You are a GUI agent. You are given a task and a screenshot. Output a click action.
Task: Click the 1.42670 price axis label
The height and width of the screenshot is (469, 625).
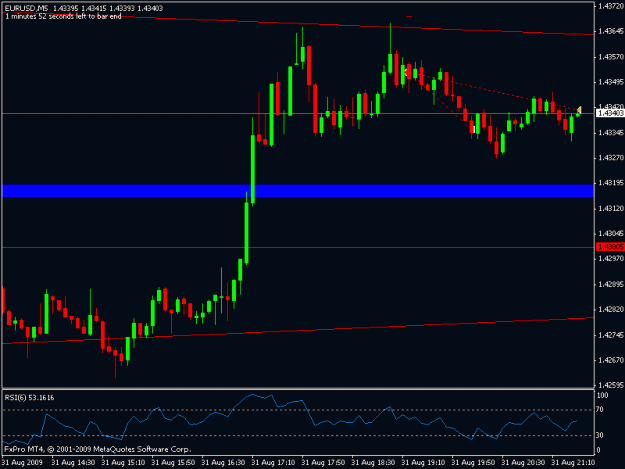pyautogui.click(x=611, y=360)
